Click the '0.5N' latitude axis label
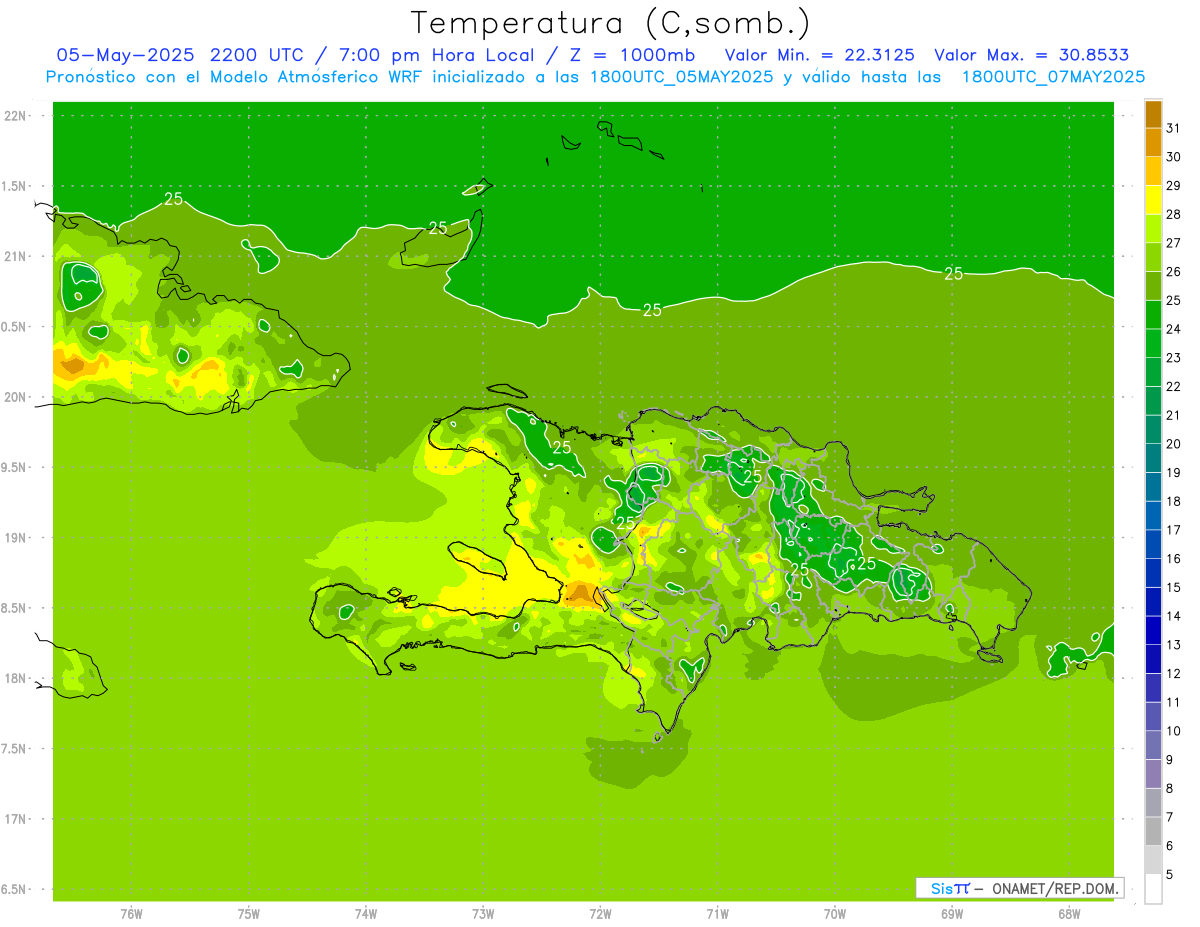Image resolution: width=1200 pixels, height=927 pixels. [14, 327]
